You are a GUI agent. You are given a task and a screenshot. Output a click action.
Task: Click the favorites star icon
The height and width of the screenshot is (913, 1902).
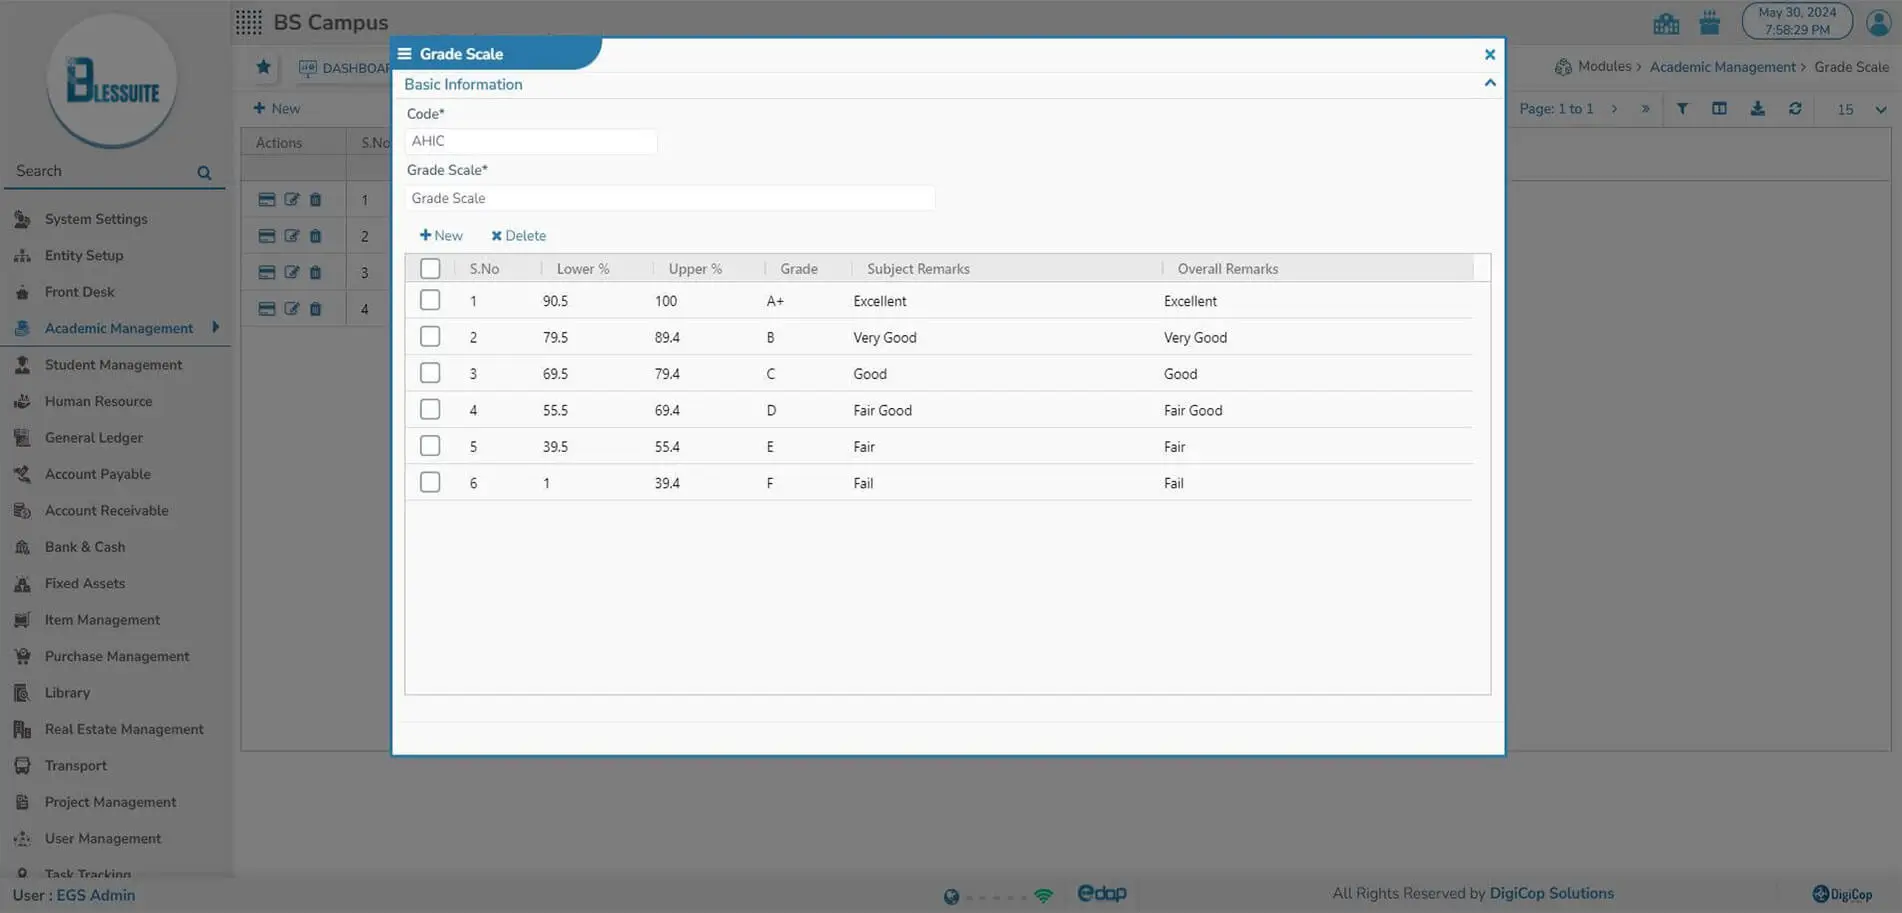click(263, 67)
